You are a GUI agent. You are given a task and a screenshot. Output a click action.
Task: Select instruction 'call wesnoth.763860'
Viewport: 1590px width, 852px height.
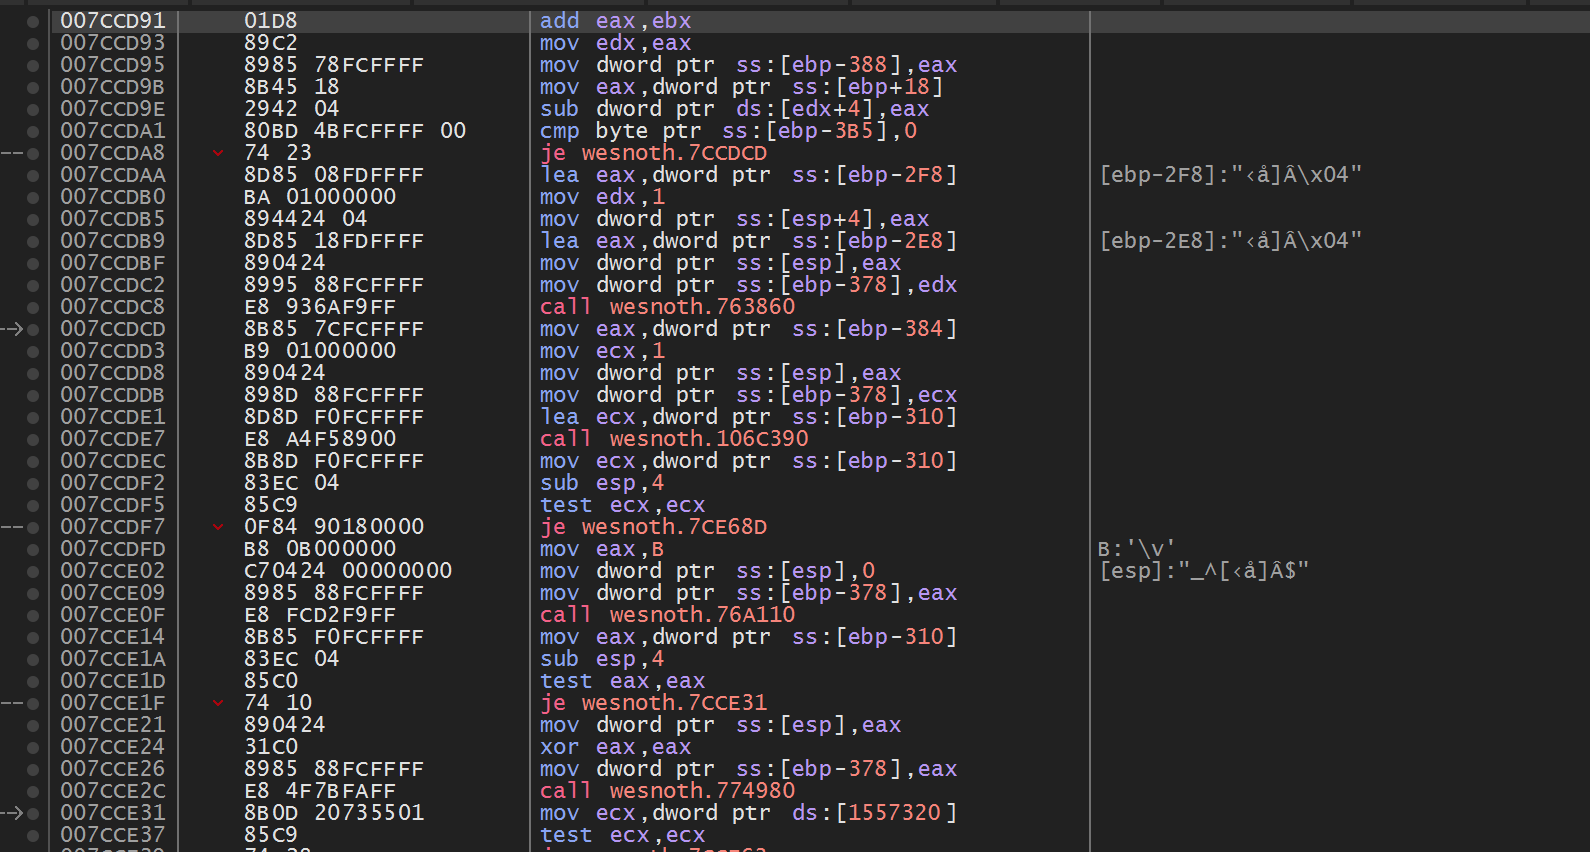668,307
